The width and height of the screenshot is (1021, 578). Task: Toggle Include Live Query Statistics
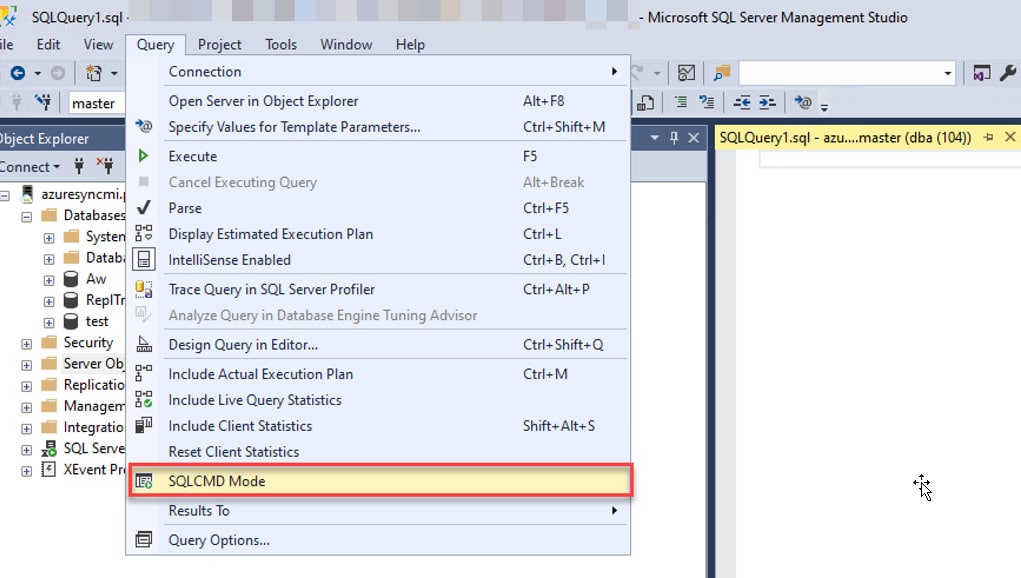coord(378,400)
